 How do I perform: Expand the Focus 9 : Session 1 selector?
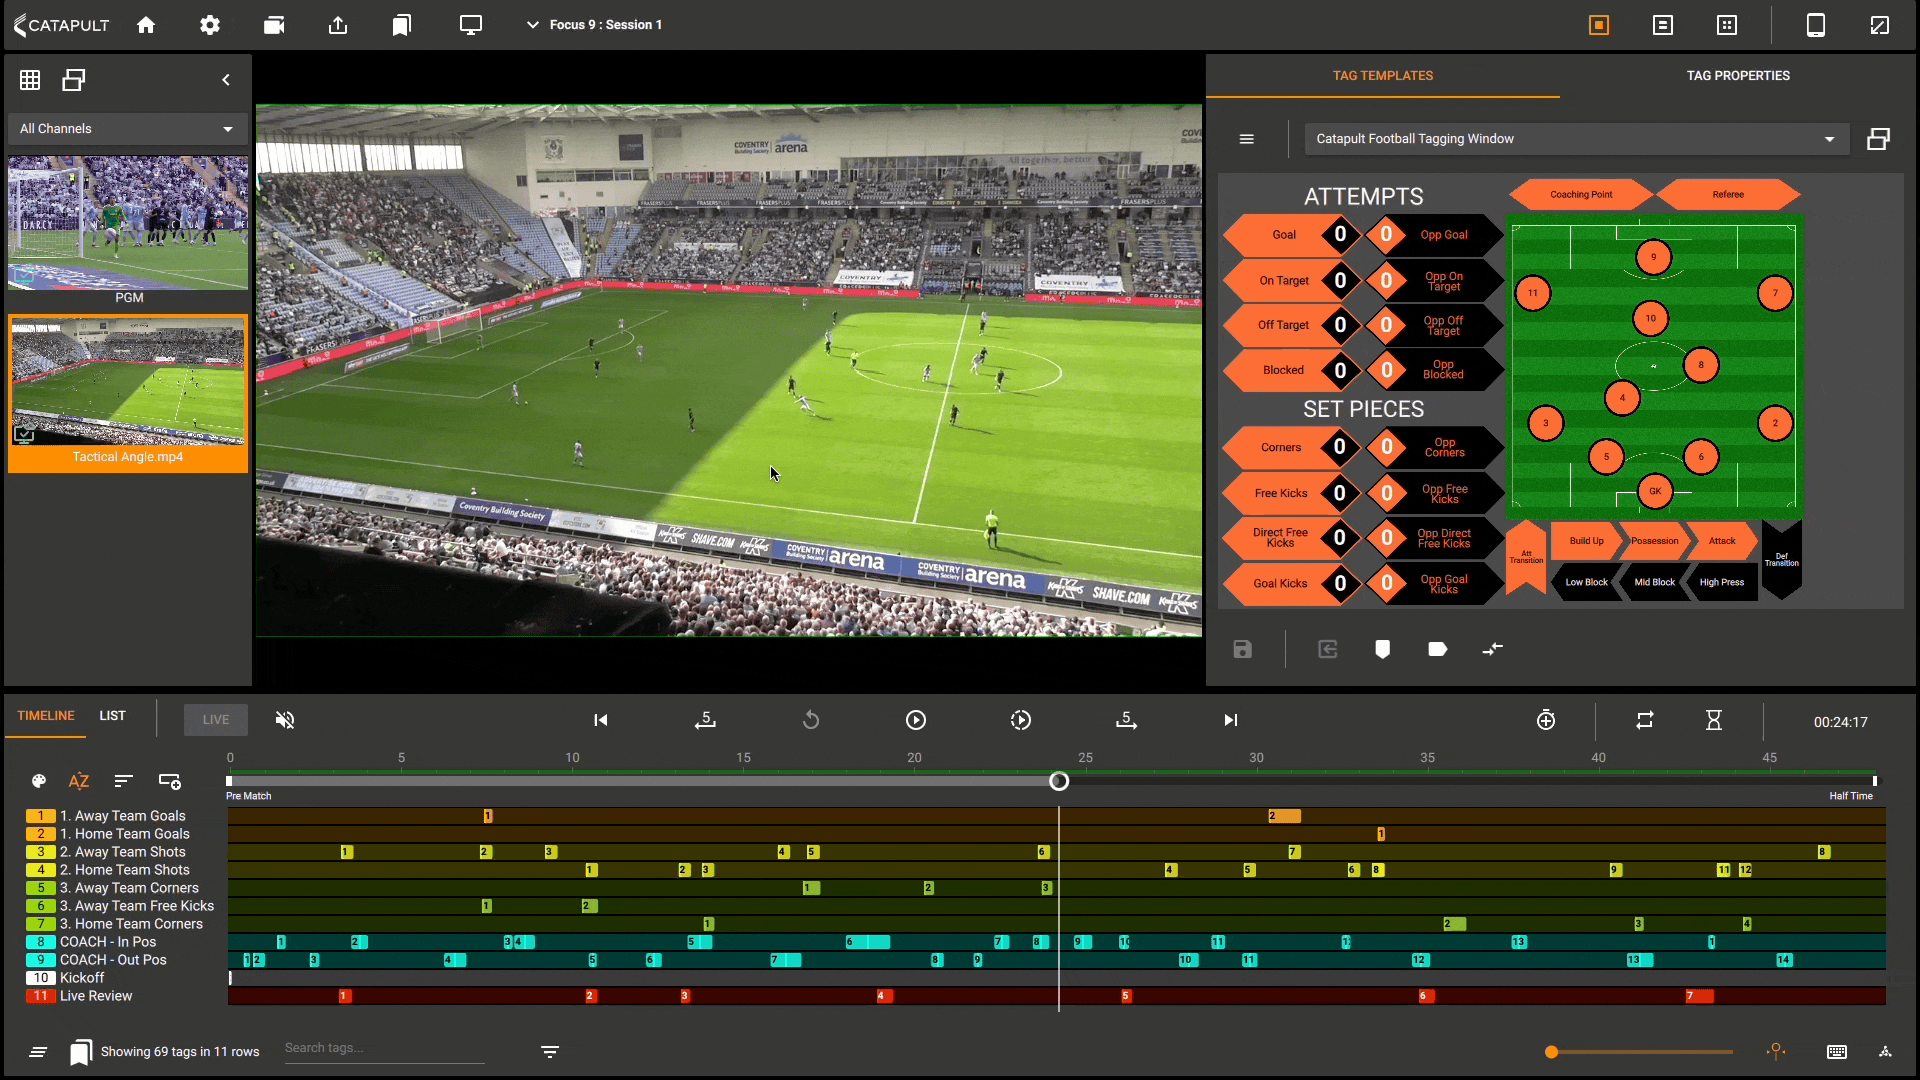595,25
